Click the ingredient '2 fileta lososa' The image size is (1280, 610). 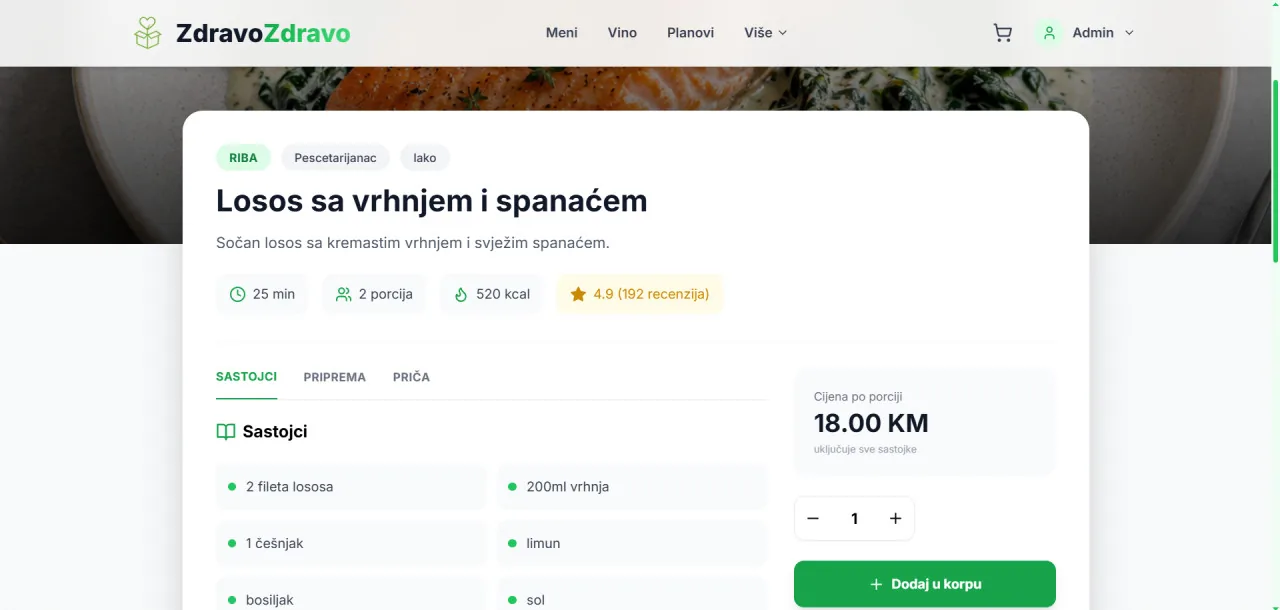[x=350, y=487]
